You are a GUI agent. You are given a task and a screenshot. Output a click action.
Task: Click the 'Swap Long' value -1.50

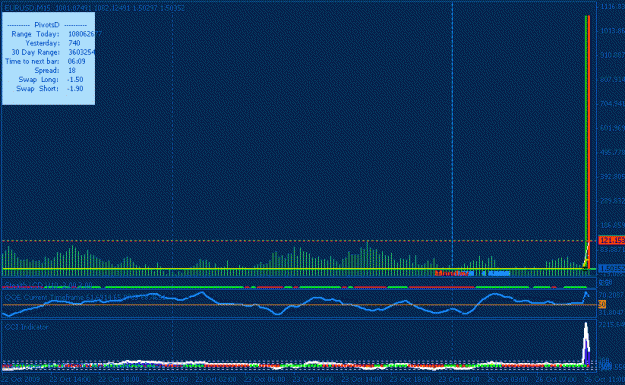point(75,80)
